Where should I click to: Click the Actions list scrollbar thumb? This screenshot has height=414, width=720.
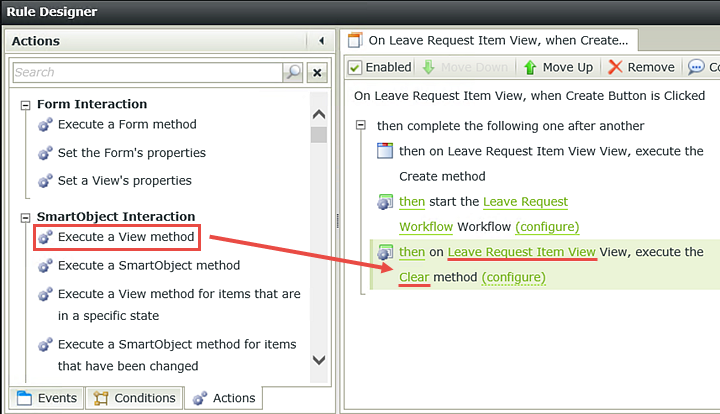coord(319,135)
